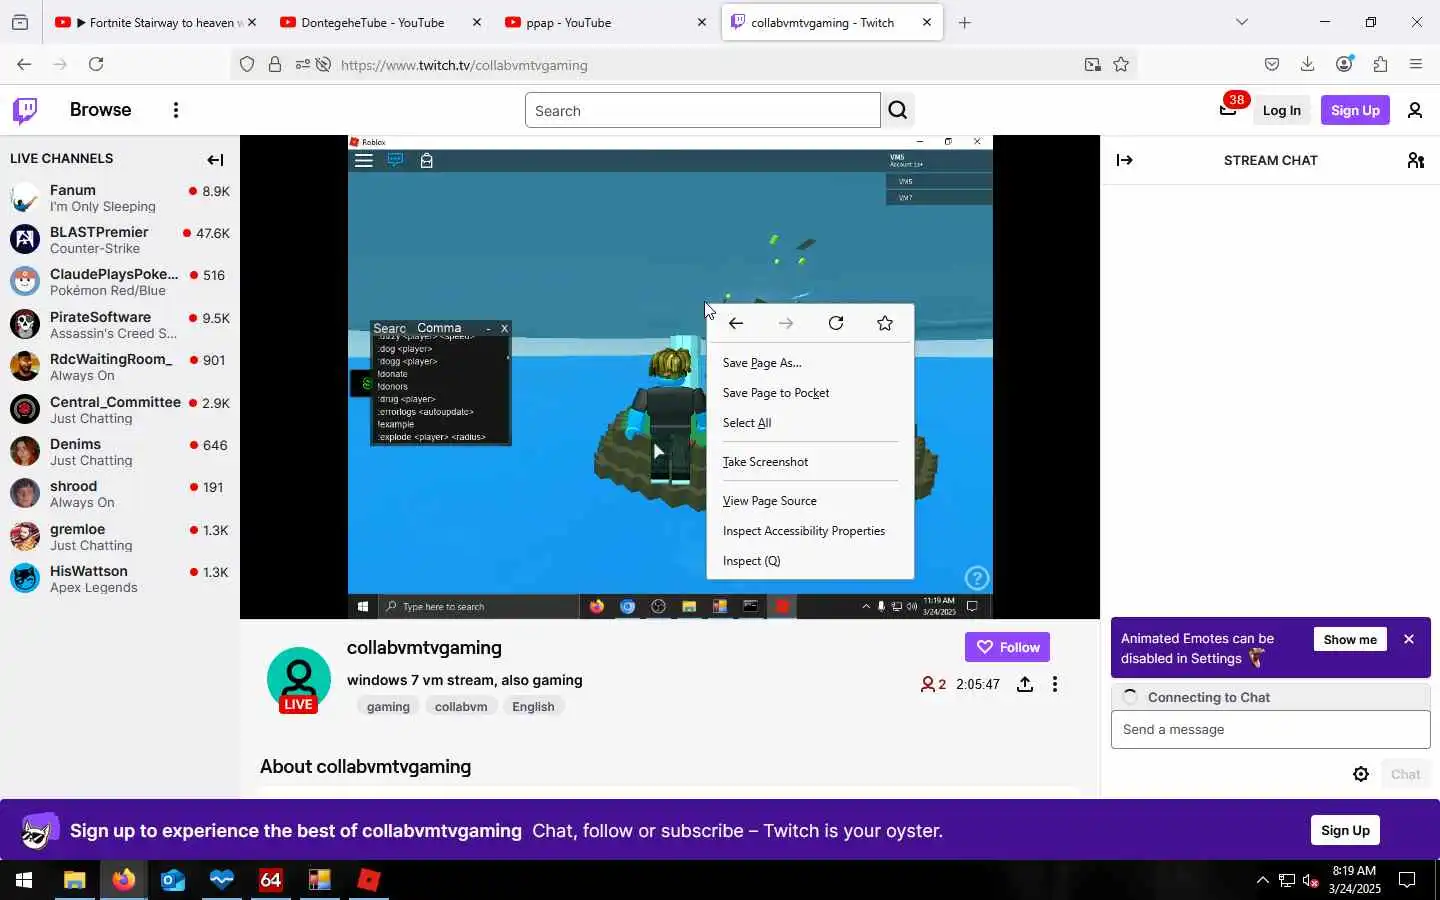
Task: Click collabvmtvgaming live avatar
Action: point(298,680)
